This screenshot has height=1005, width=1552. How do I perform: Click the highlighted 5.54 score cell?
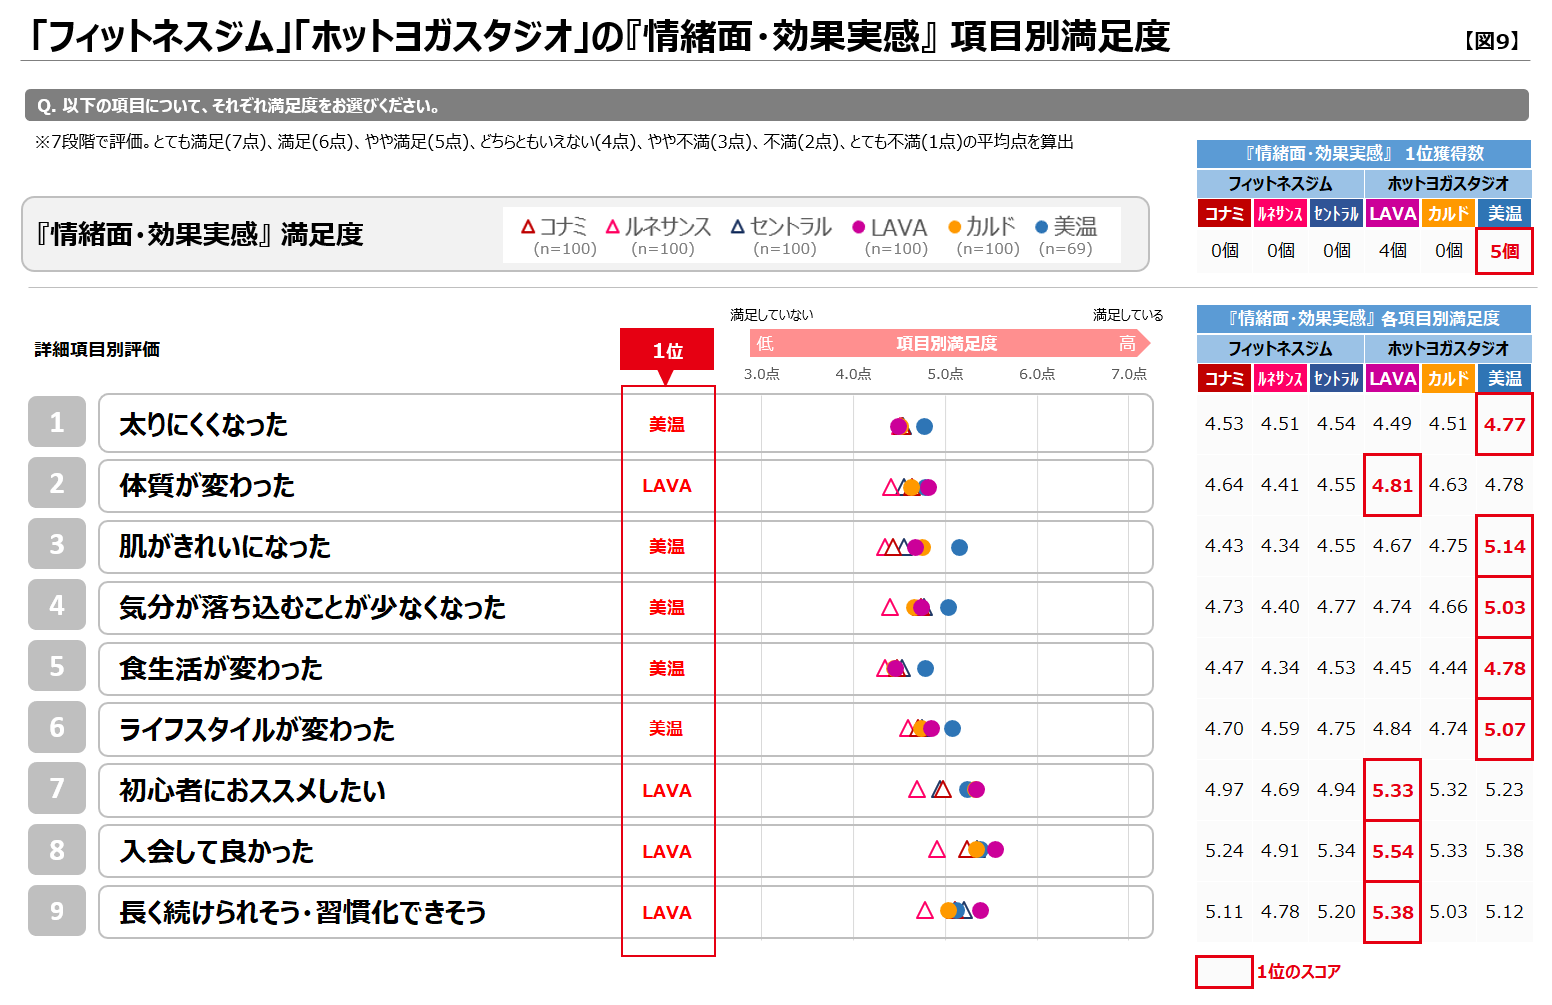coord(1392,851)
